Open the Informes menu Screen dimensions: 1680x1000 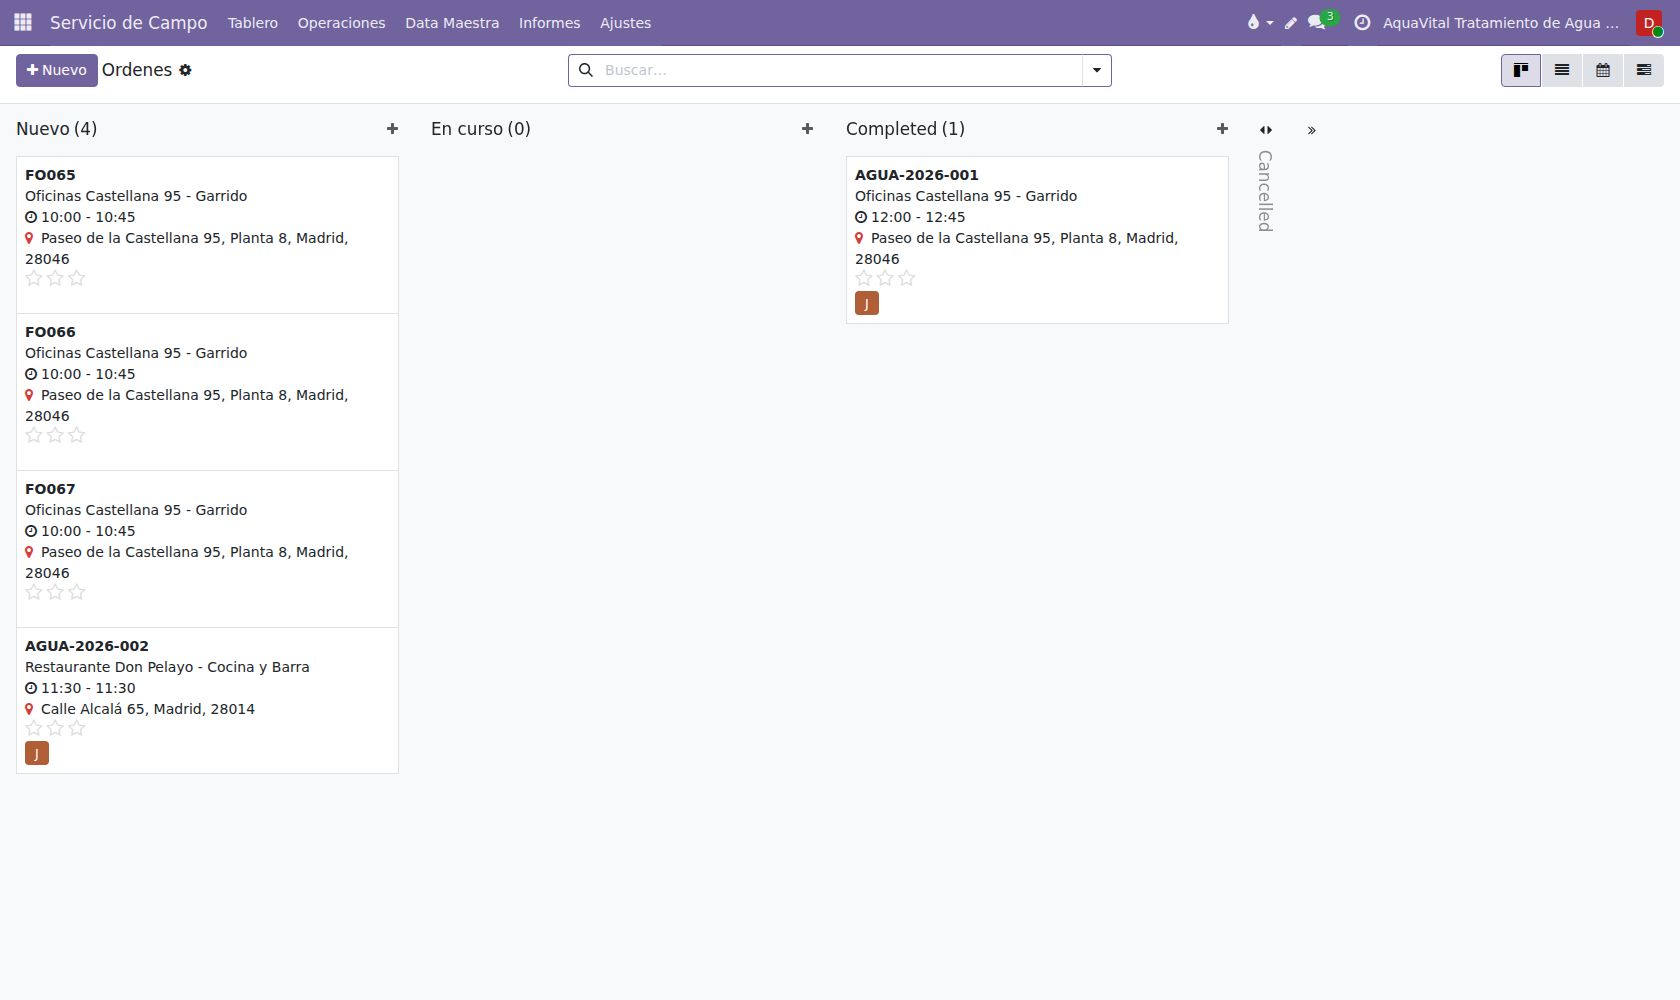pyautogui.click(x=549, y=23)
